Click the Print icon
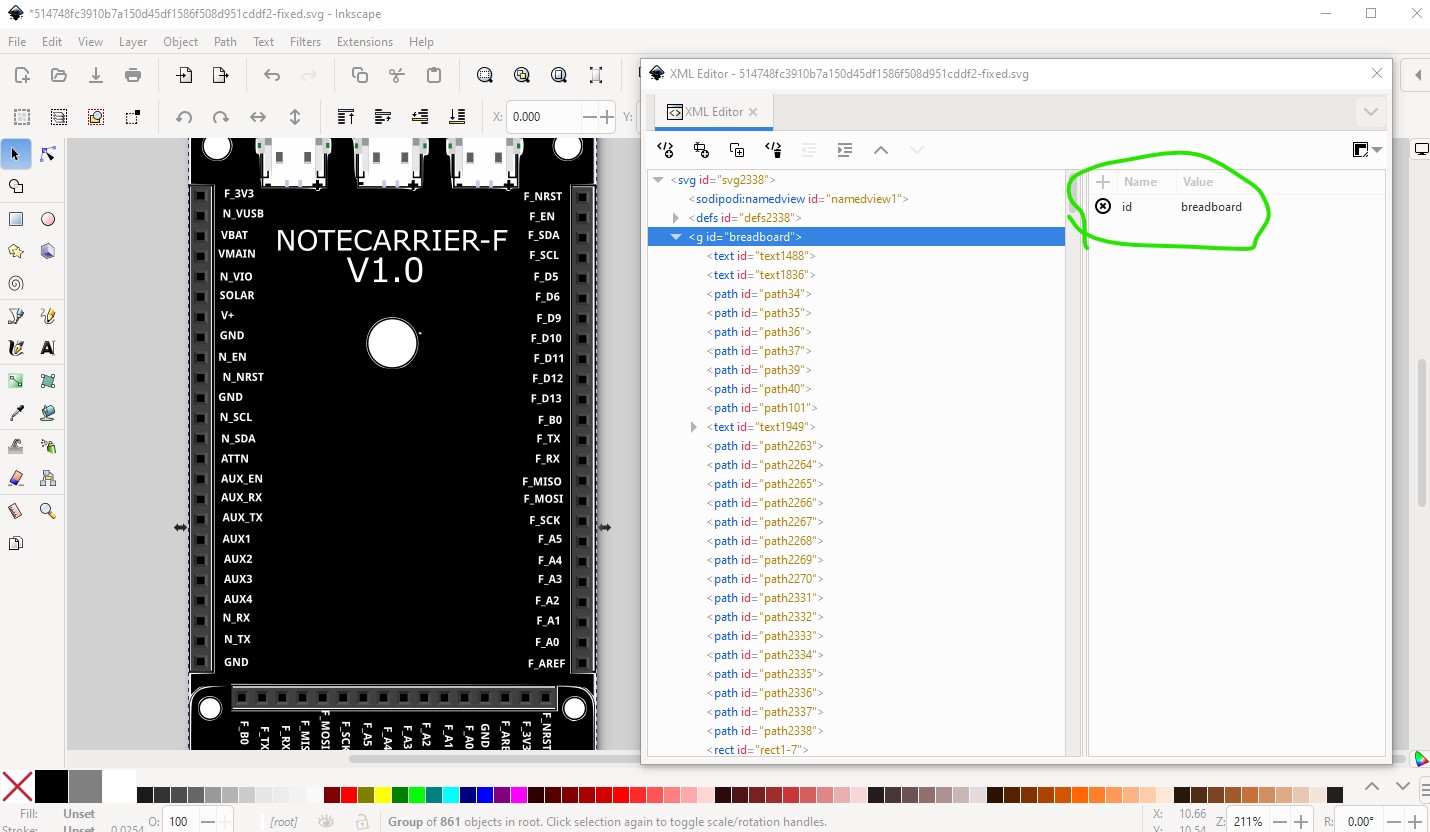1430x832 pixels. [x=133, y=75]
